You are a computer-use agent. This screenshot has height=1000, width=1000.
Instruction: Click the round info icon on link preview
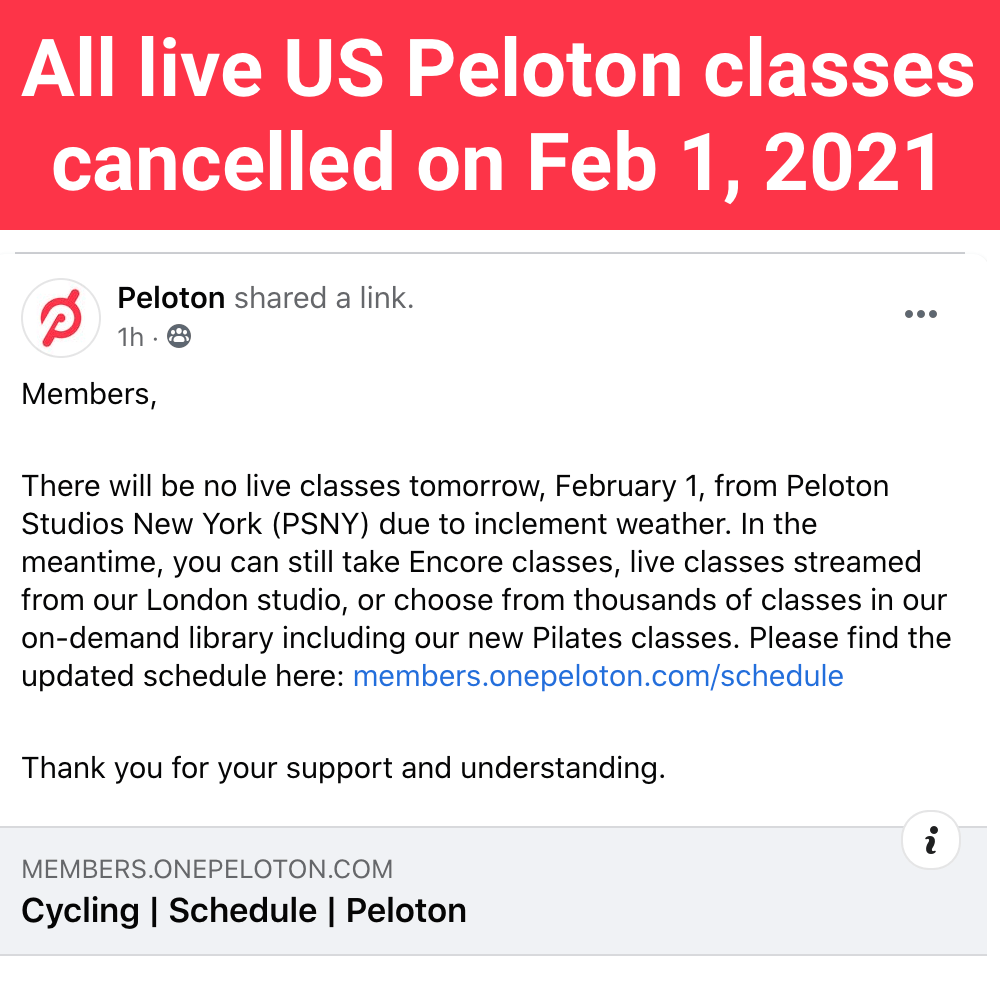point(931,840)
